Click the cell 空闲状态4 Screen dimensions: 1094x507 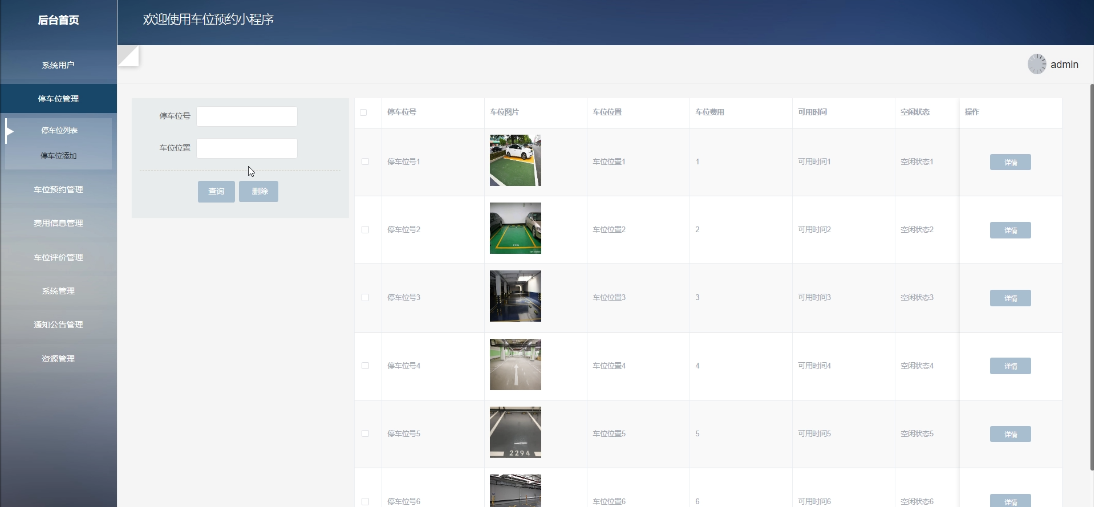[917, 365]
